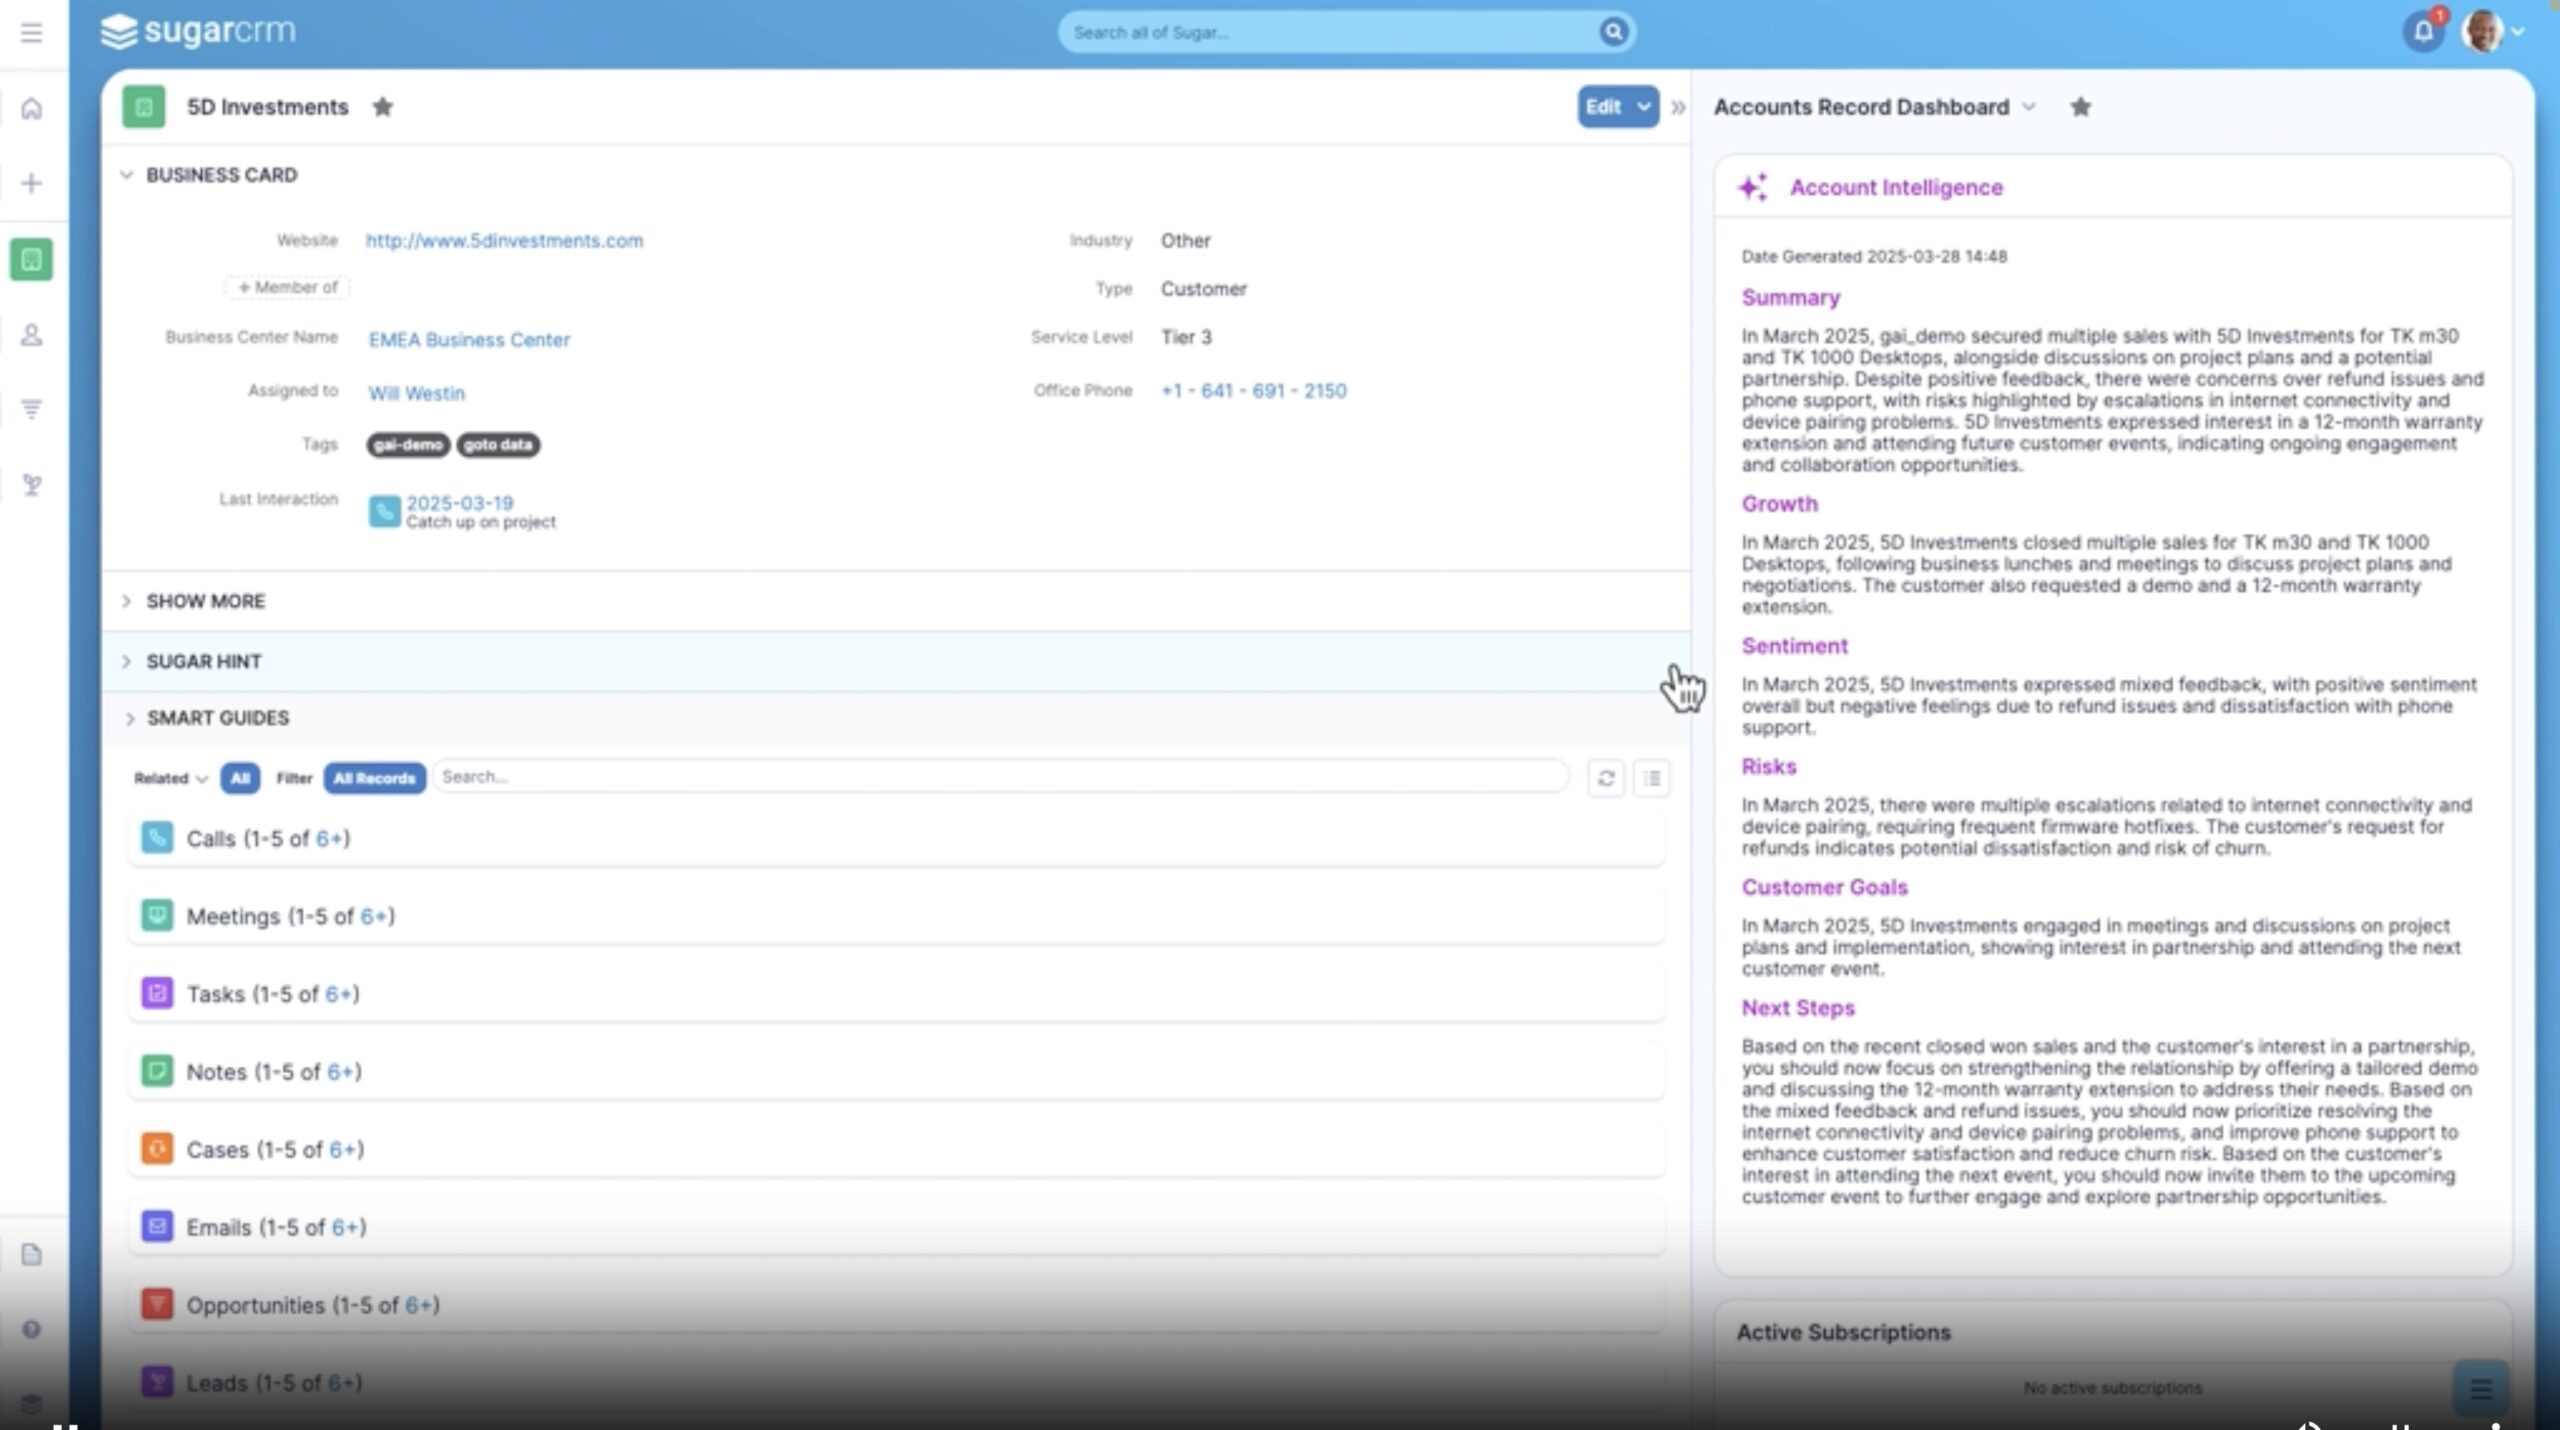The image size is (2560, 1430).
Task: Select the All Records filter
Action: [374, 778]
